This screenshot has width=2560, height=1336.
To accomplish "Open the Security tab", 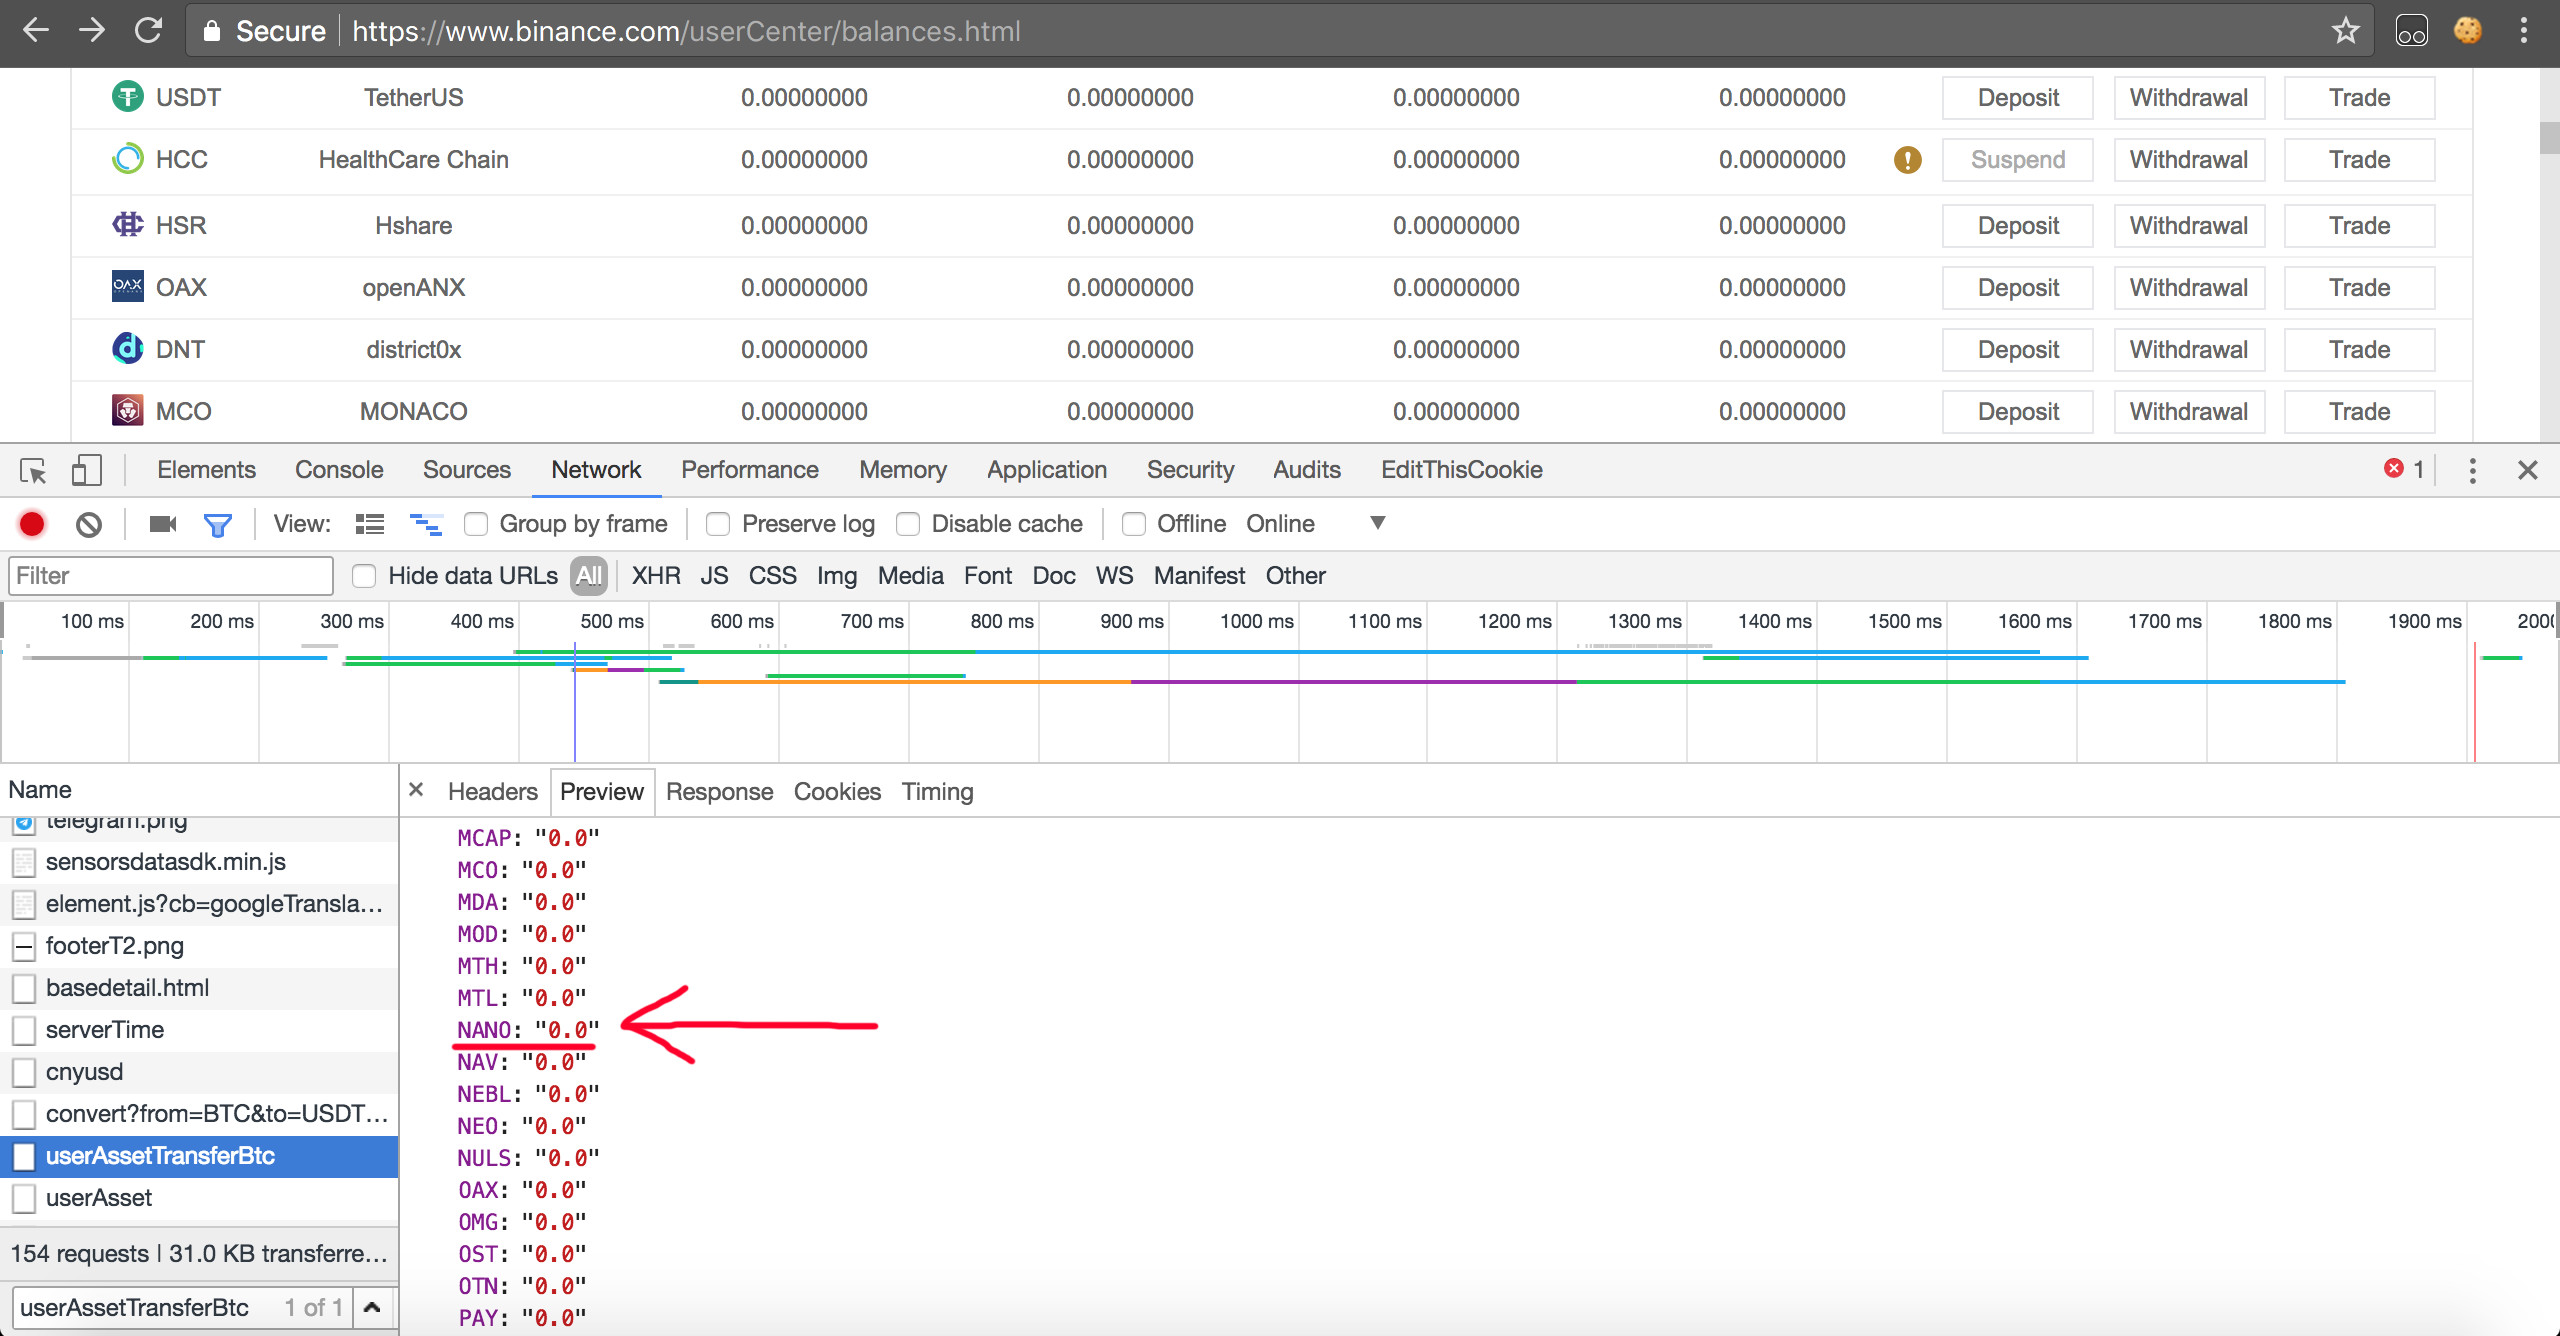I will (1190, 470).
